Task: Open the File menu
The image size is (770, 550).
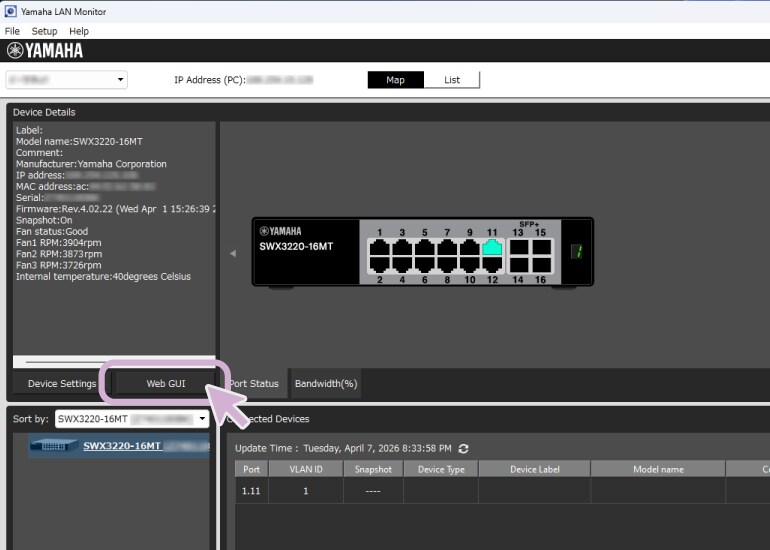Action: coord(12,31)
